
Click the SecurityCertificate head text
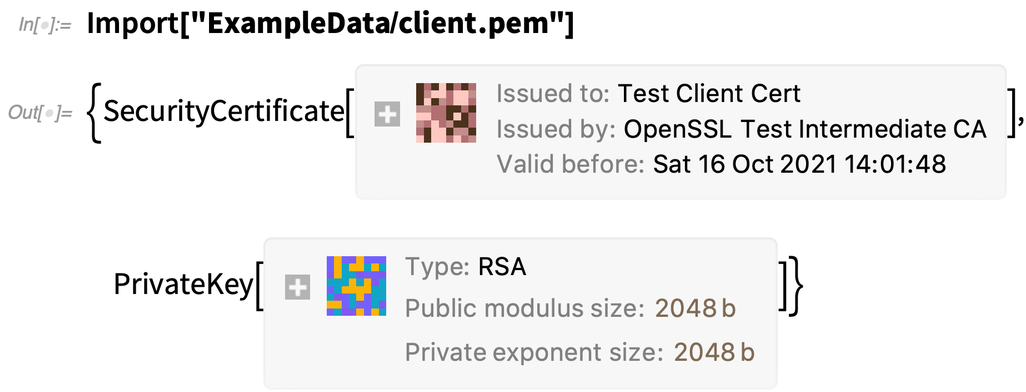[224, 112]
